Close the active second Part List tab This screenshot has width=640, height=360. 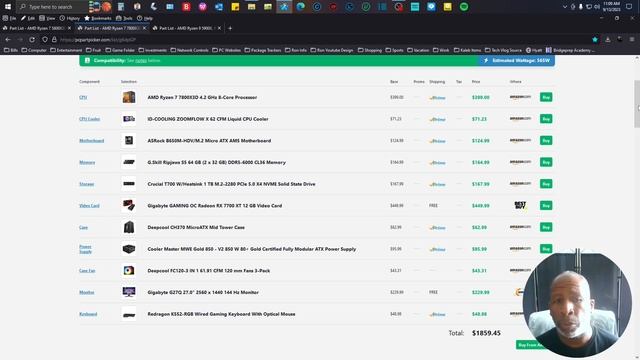144,28
